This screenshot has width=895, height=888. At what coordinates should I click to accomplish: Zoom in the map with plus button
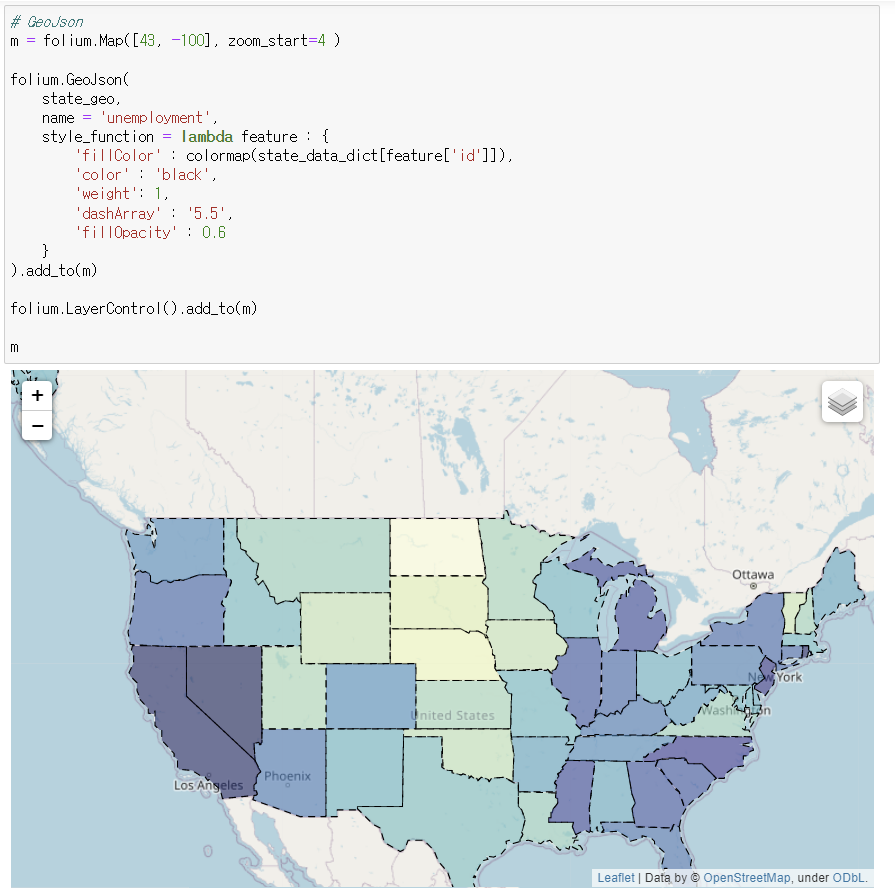tap(37, 395)
